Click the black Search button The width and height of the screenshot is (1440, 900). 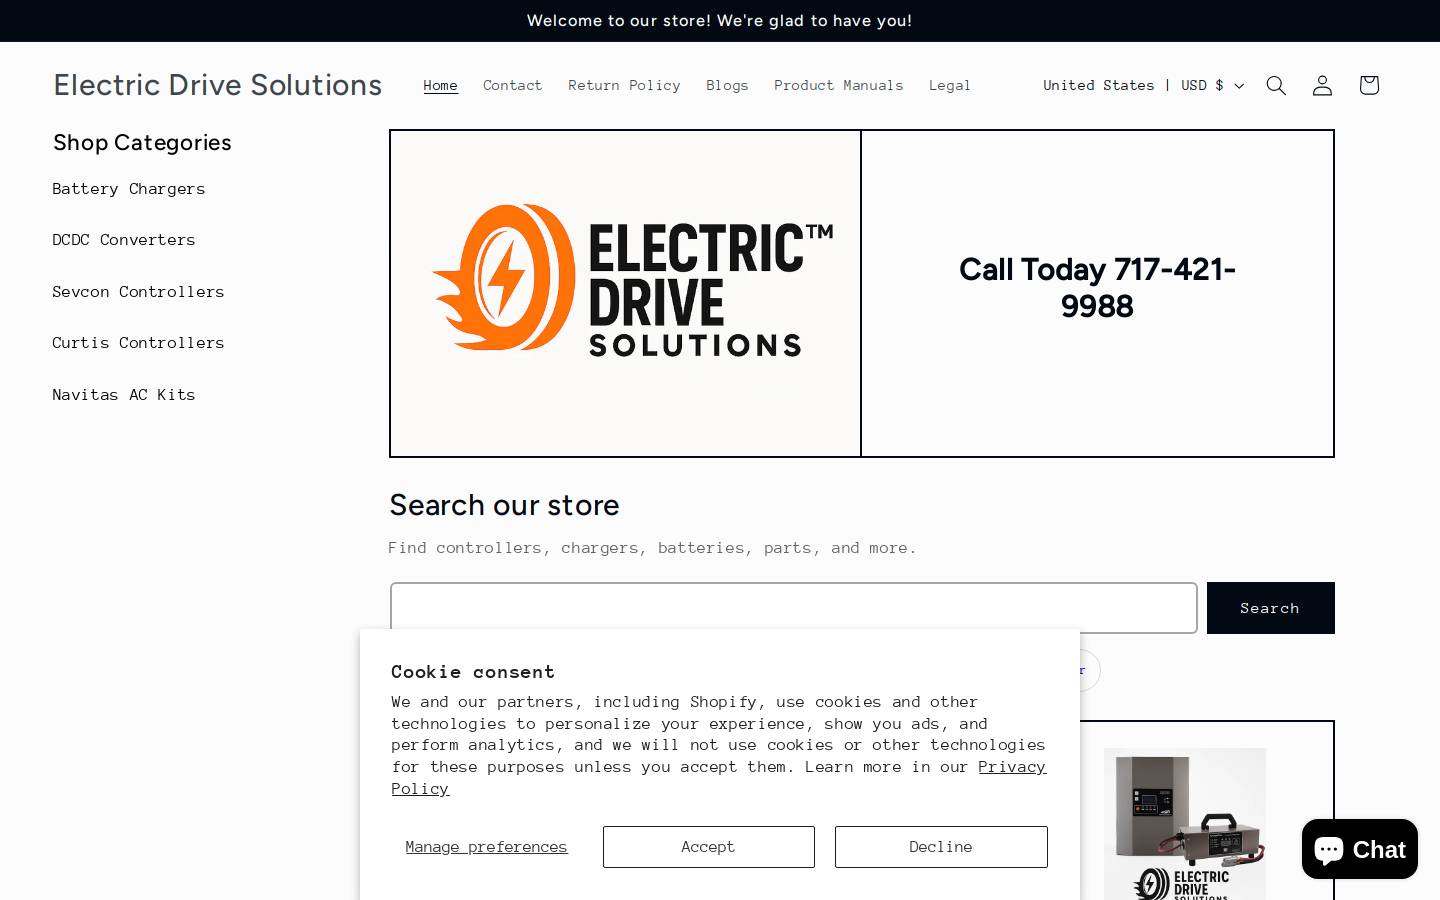tap(1270, 608)
